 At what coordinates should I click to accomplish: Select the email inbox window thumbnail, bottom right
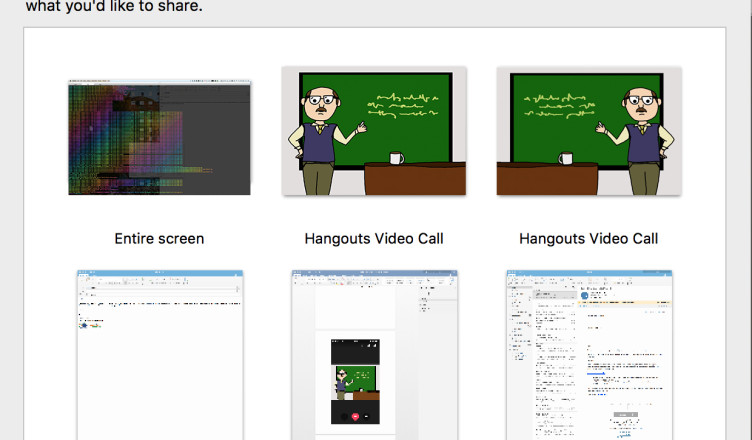(x=589, y=355)
